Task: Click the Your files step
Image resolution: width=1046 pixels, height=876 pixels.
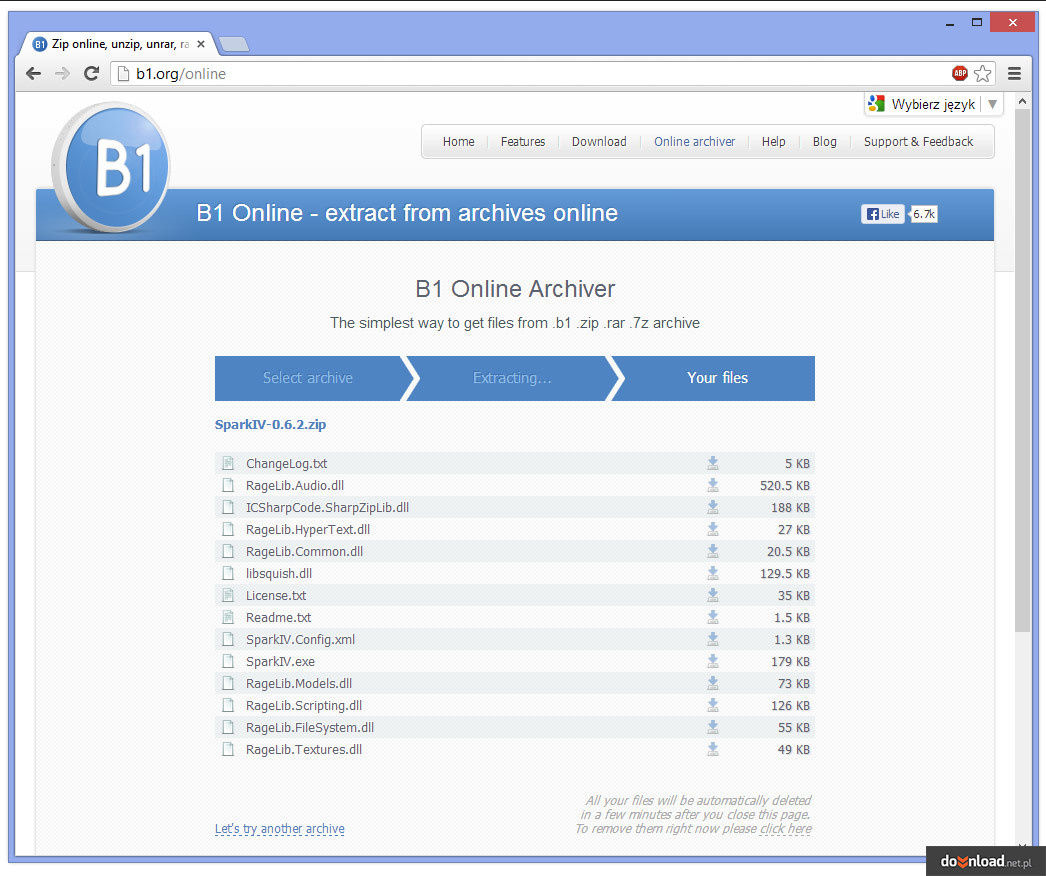Action: (717, 378)
